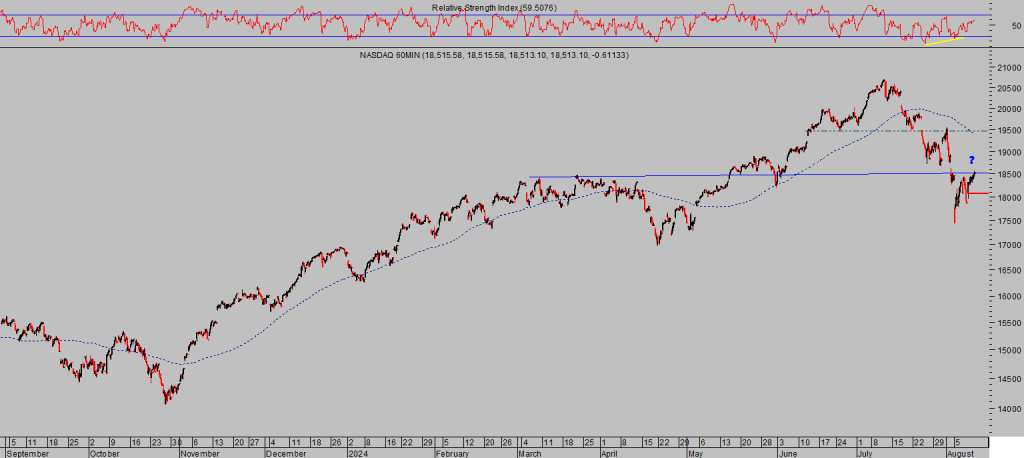Select the yellow trendline on the RSI panel

[x=944, y=41]
